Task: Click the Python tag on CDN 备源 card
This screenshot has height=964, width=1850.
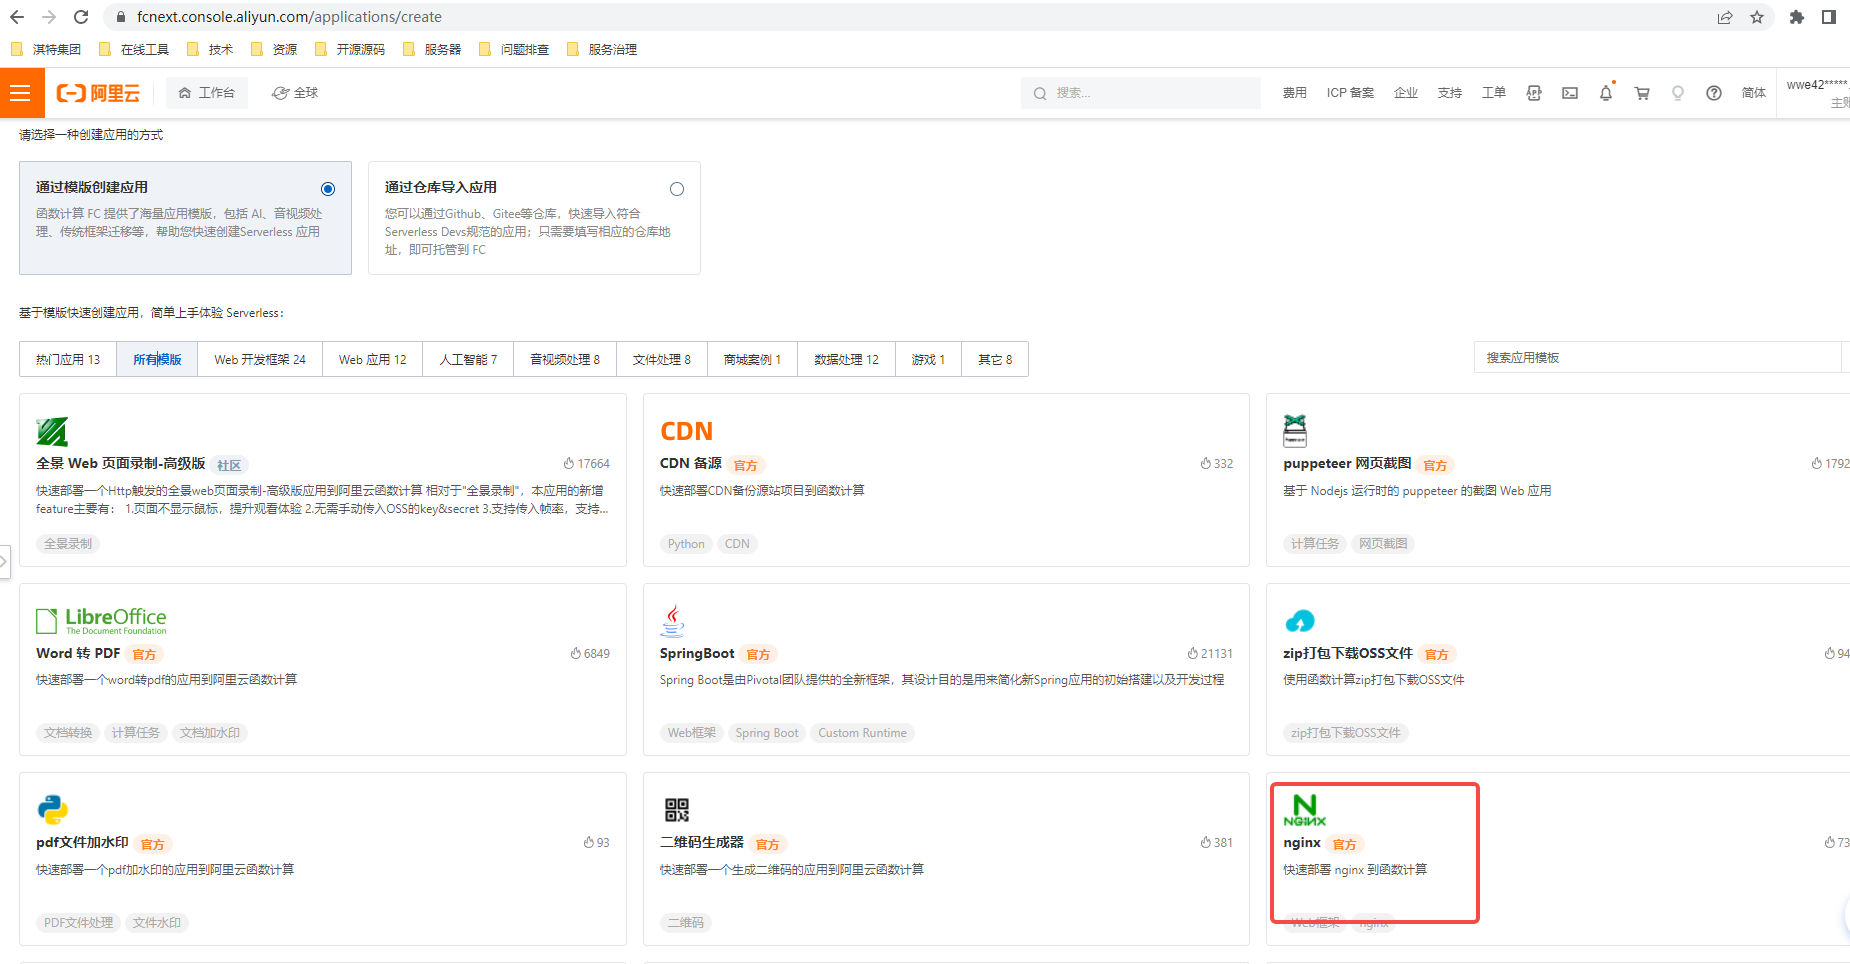Action: [686, 544]
